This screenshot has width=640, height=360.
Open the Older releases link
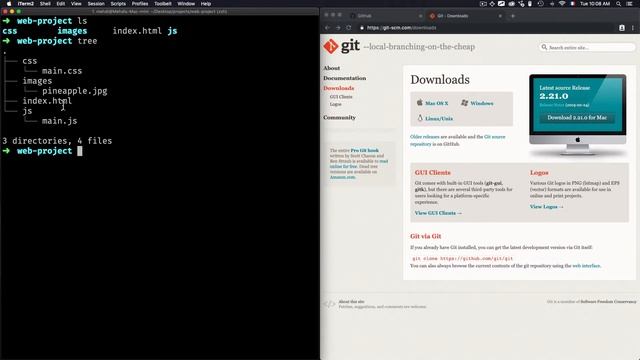coord(424,137)
